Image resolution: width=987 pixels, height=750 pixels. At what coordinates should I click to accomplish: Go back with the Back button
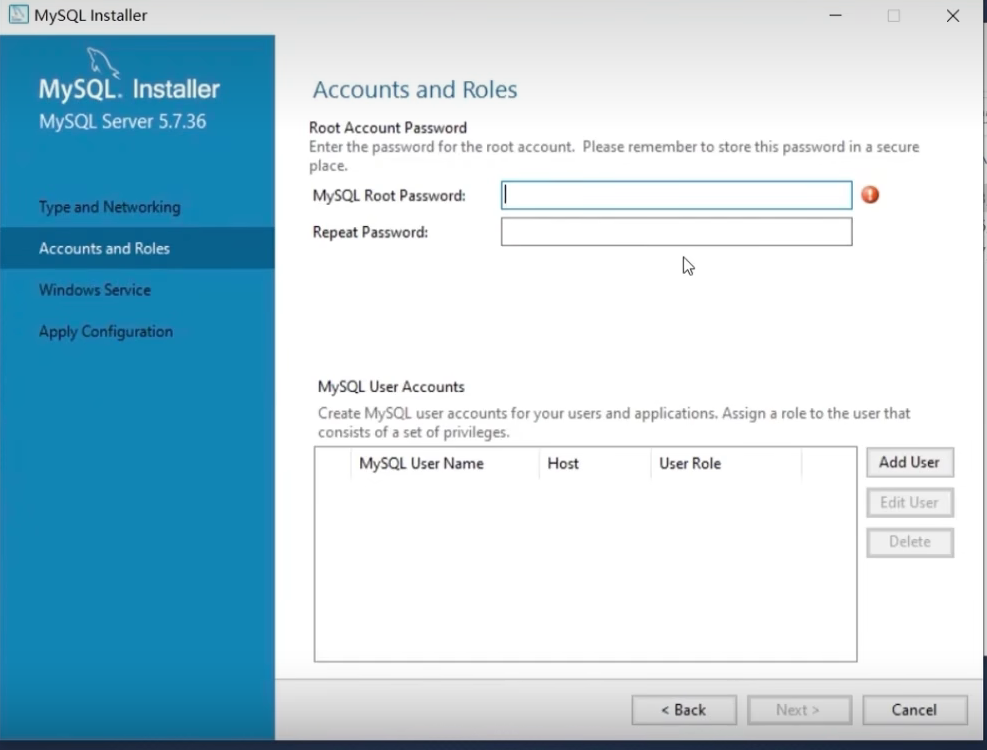[684, 710]
